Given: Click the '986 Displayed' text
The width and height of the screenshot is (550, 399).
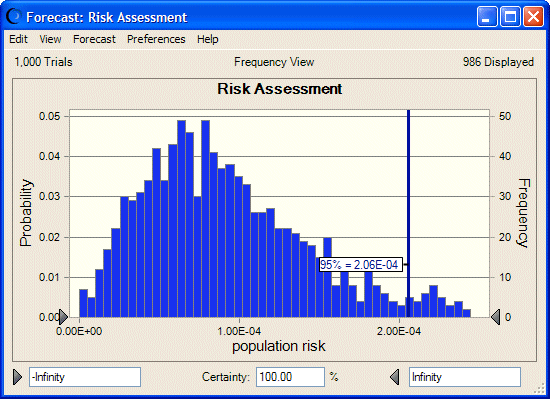Looking at the screenshot, I should 498,62.
